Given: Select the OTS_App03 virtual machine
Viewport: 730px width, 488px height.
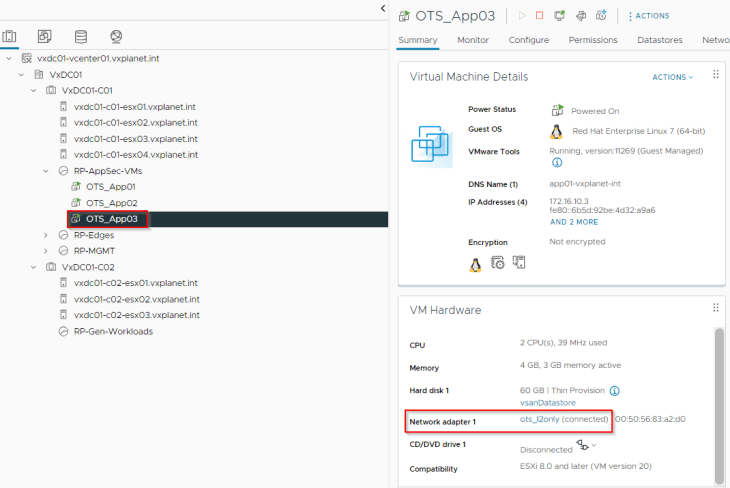Looking at the screenshot, I should click(x=111, y=219).
